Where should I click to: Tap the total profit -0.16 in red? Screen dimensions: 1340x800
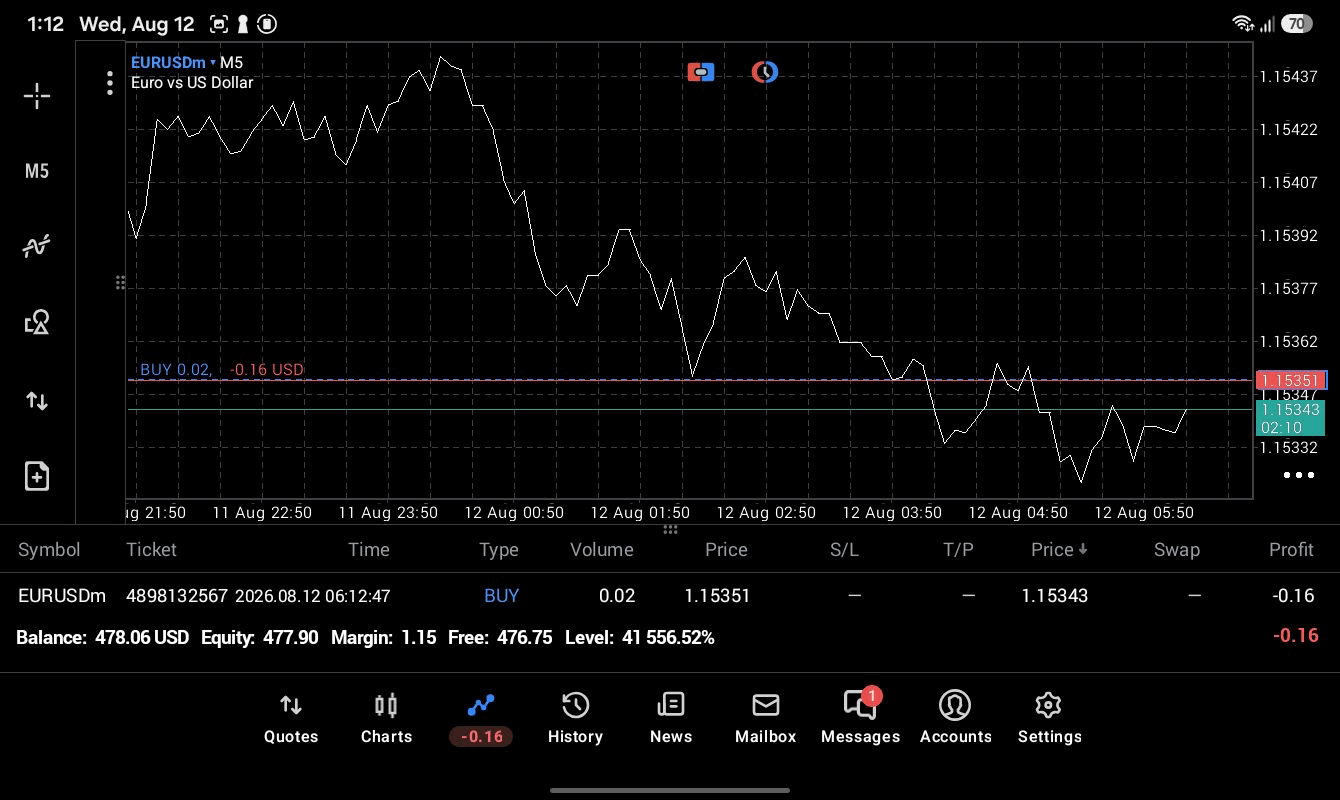tap(1295, 635)
